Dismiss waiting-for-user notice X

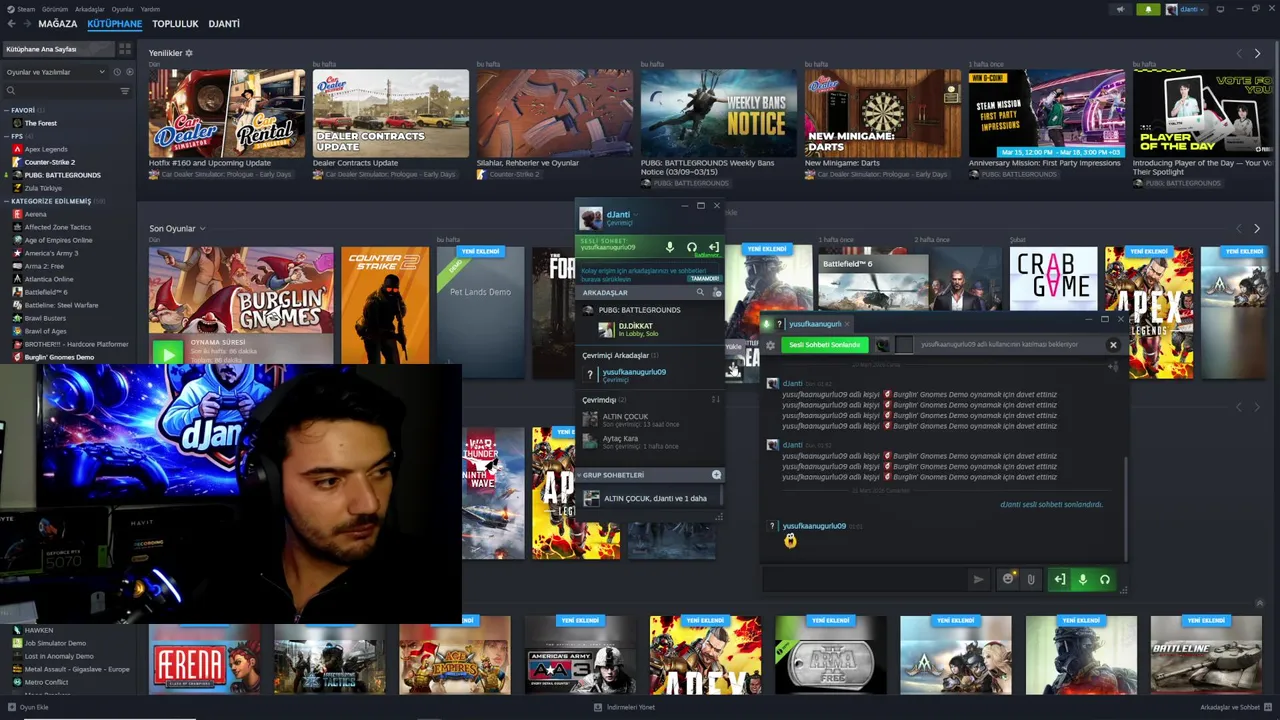[x=1113, y=345]
